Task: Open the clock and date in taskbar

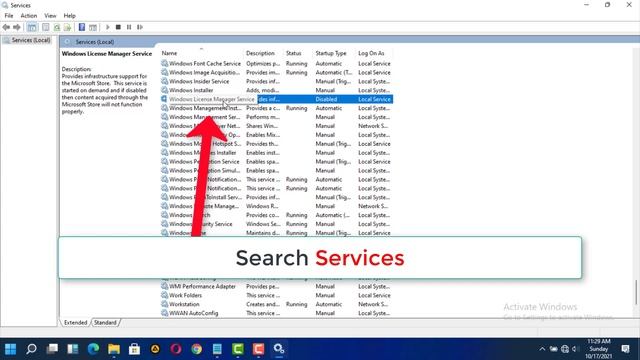Action: 599,349
